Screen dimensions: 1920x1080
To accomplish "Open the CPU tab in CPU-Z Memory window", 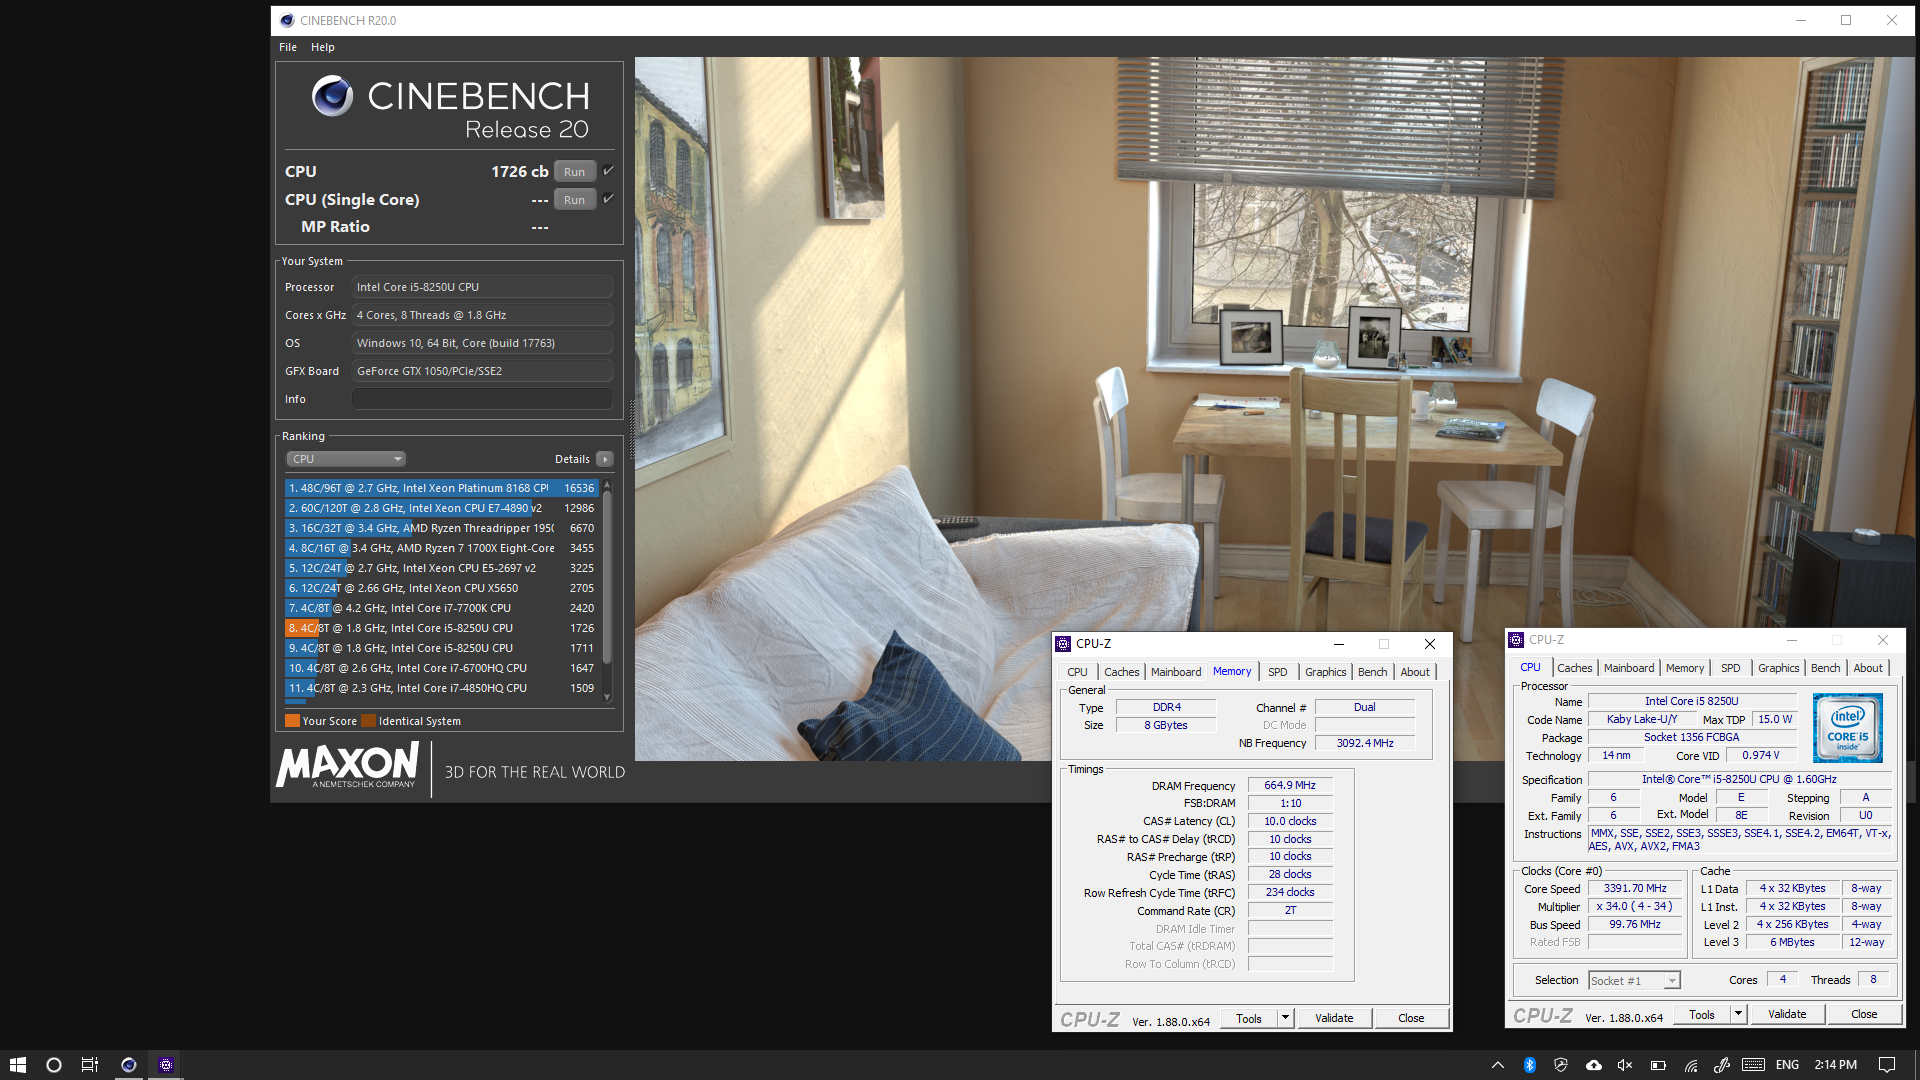I will coord(1077,672).
